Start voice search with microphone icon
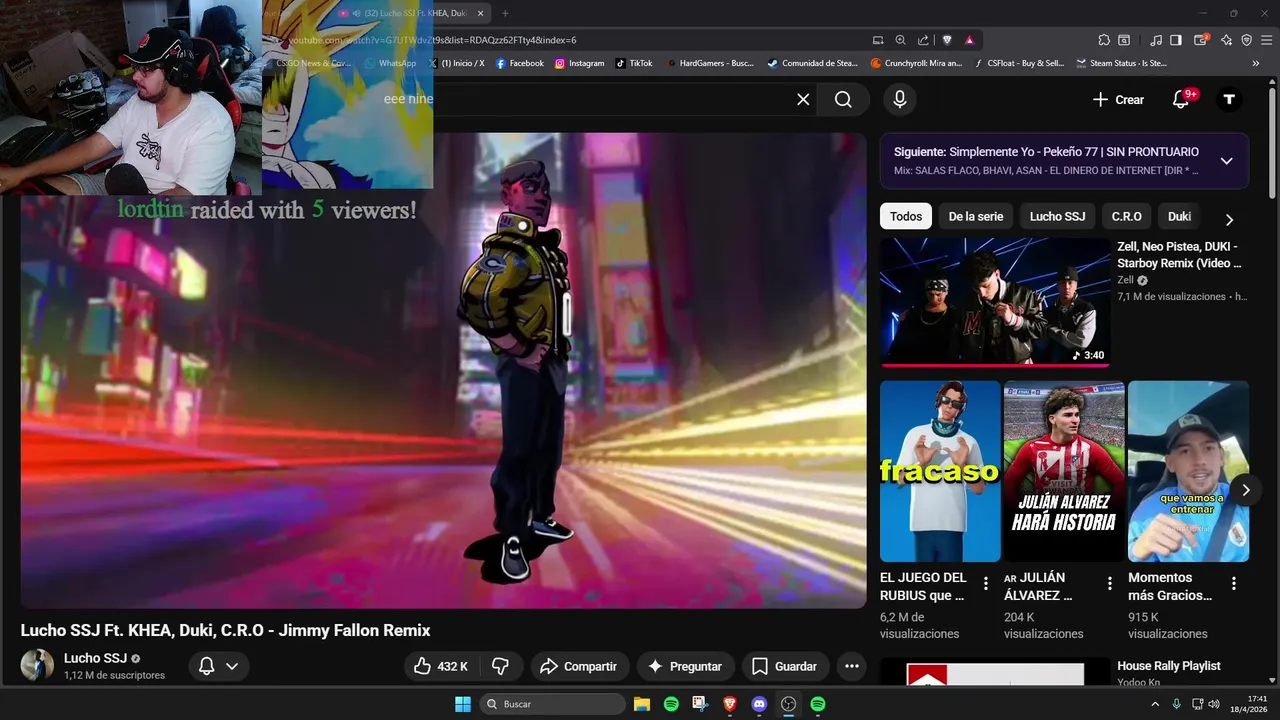This screenshot has height=720, width=1280. click(900, 99)
